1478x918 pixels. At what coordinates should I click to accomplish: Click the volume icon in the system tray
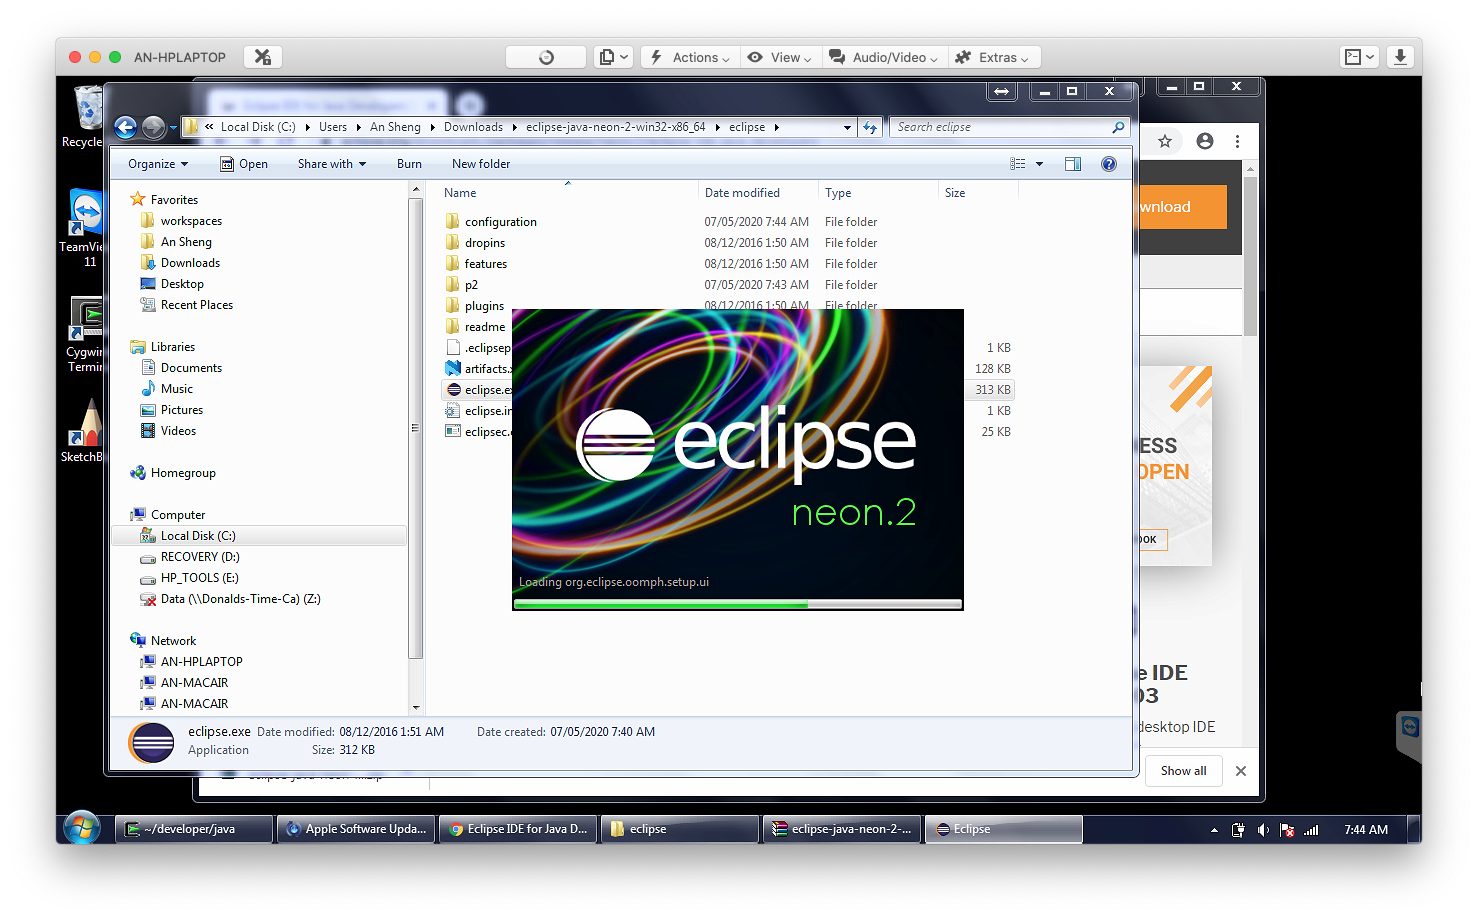pos(1263,830)
